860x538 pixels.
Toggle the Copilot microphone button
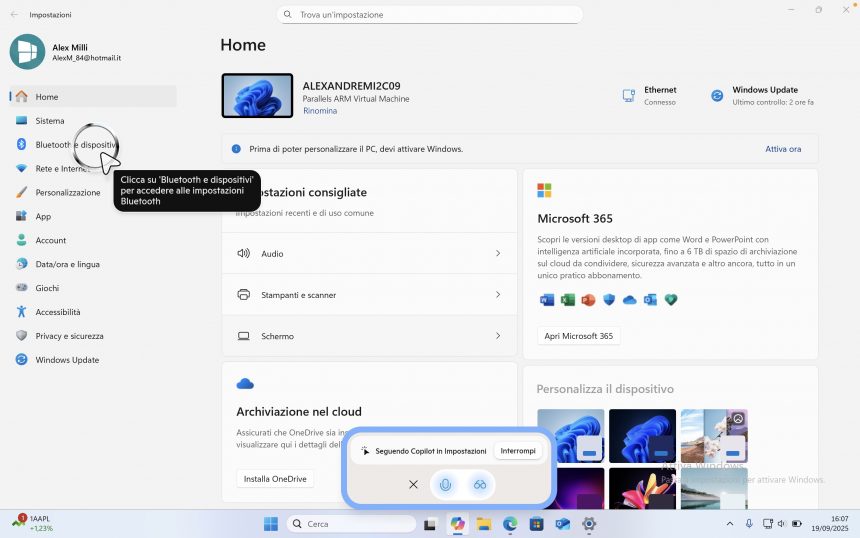[x=446, y=484]
